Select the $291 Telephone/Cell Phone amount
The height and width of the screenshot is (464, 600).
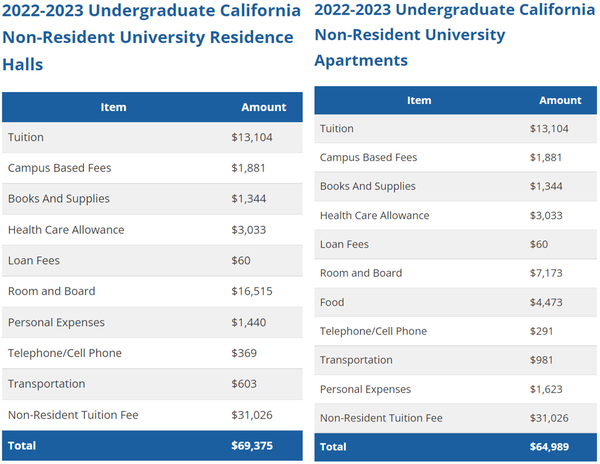pos(542,331)
